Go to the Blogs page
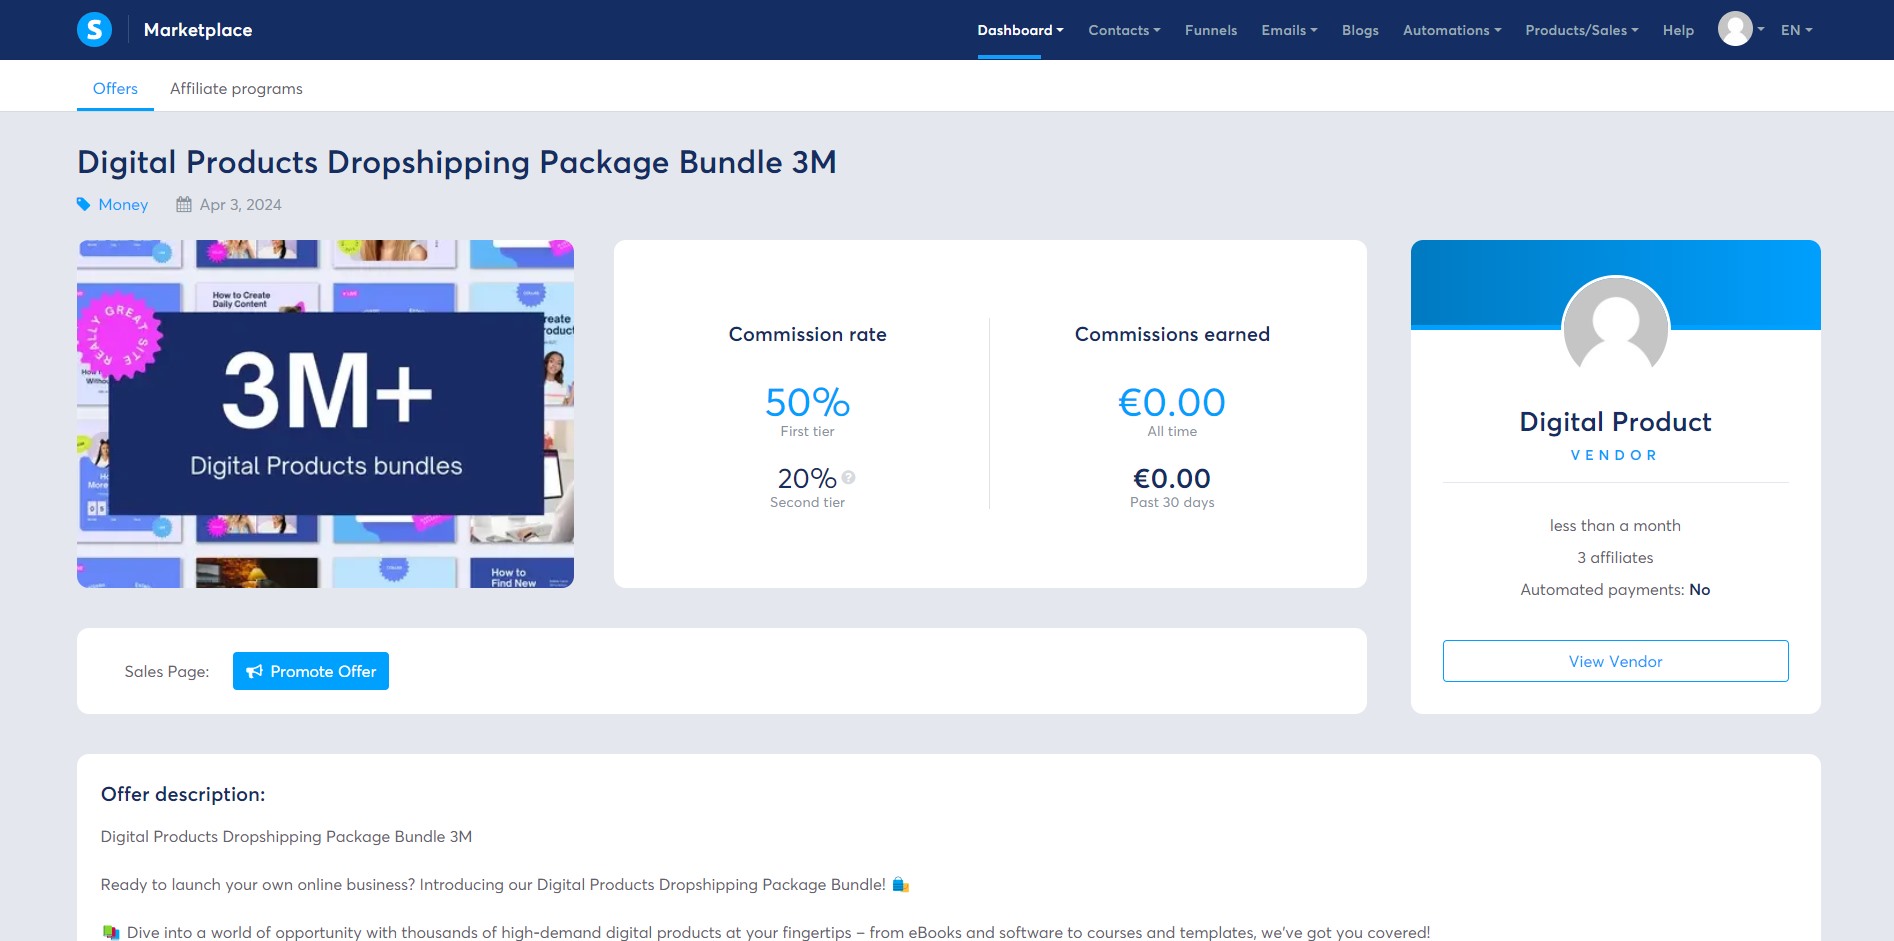This screenshot has width=1894, height=941. click(x=1359, y=30)
